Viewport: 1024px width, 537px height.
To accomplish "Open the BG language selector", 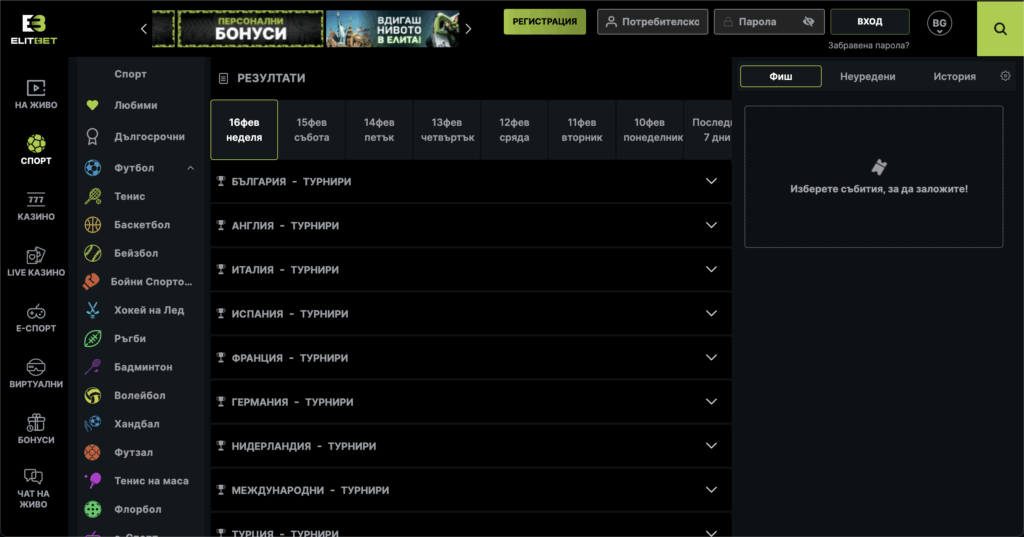I will tap(939, 23).
